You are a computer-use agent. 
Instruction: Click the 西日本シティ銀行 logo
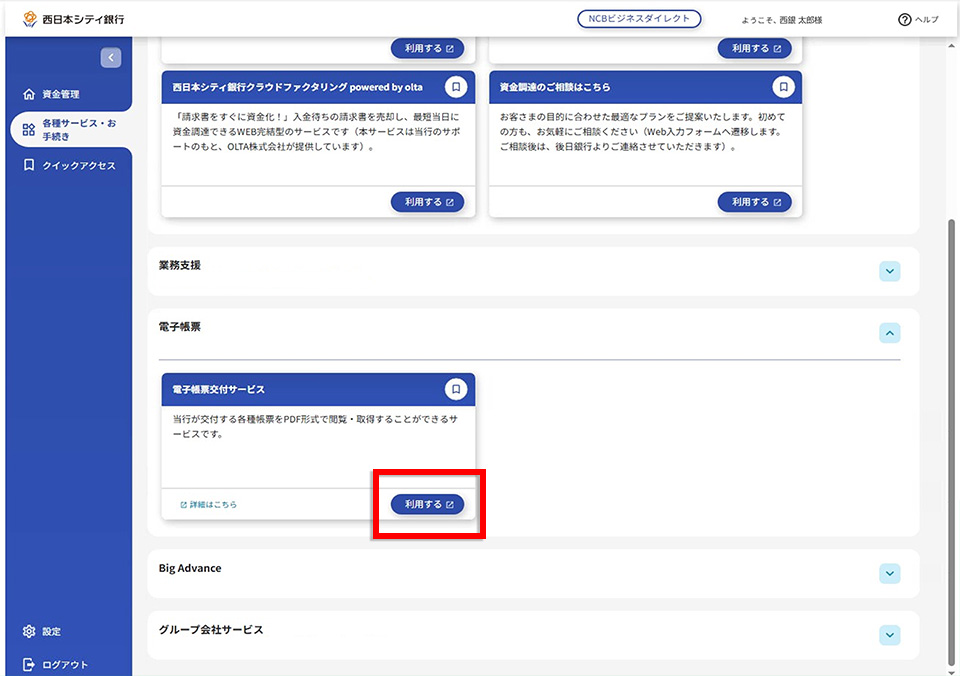(x=73, y=20)
